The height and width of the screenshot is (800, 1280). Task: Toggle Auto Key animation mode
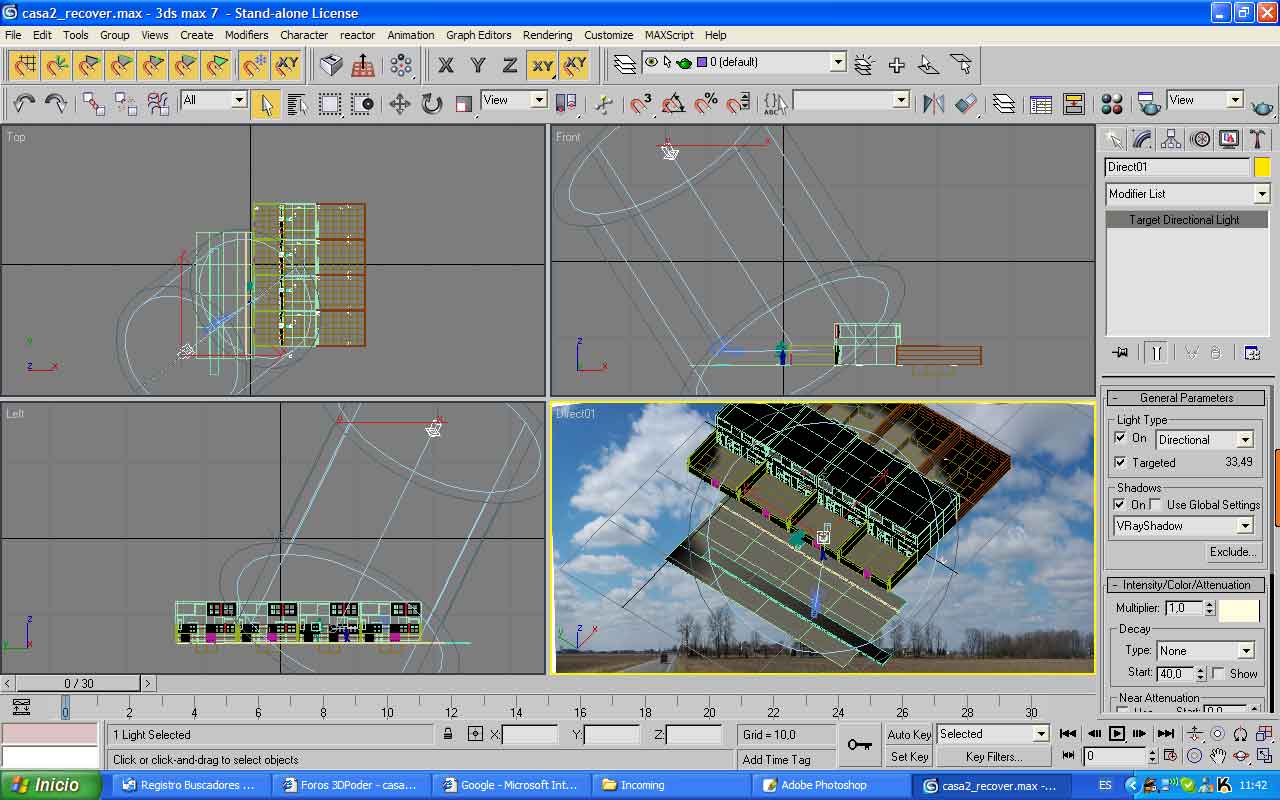(x=909, y=734)
